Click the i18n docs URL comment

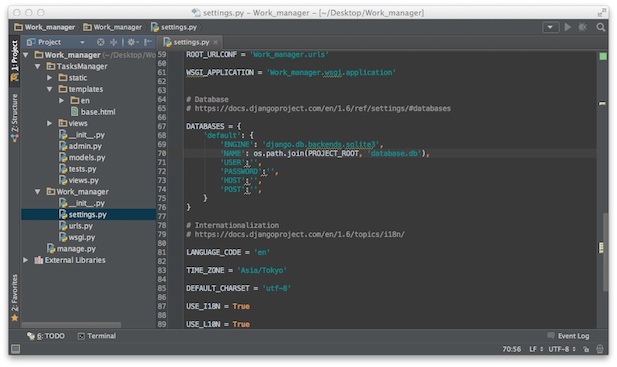pos(295,234)
